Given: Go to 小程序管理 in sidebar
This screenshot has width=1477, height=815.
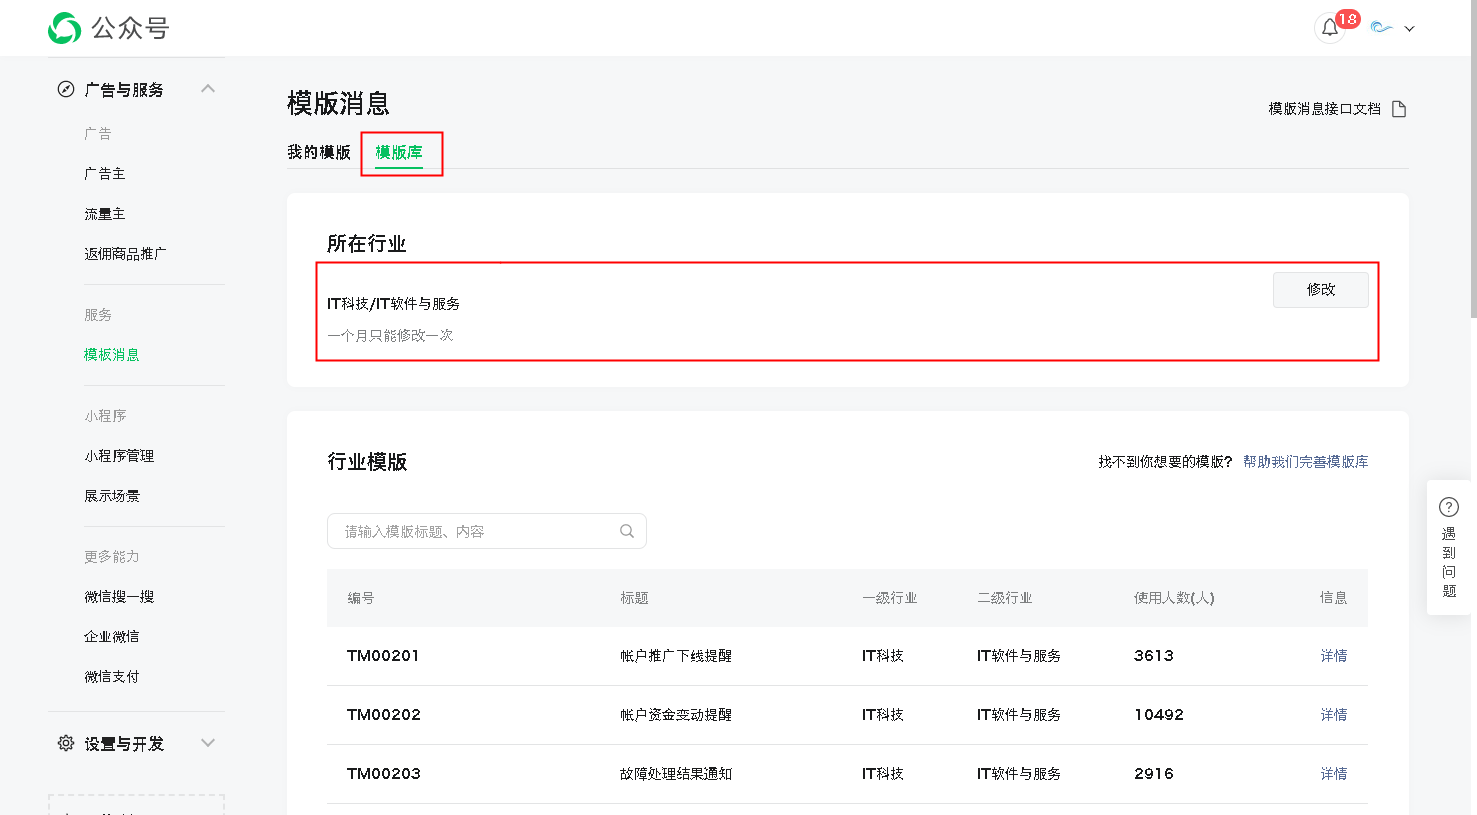Looking at the screenshot, I should 119,456.
